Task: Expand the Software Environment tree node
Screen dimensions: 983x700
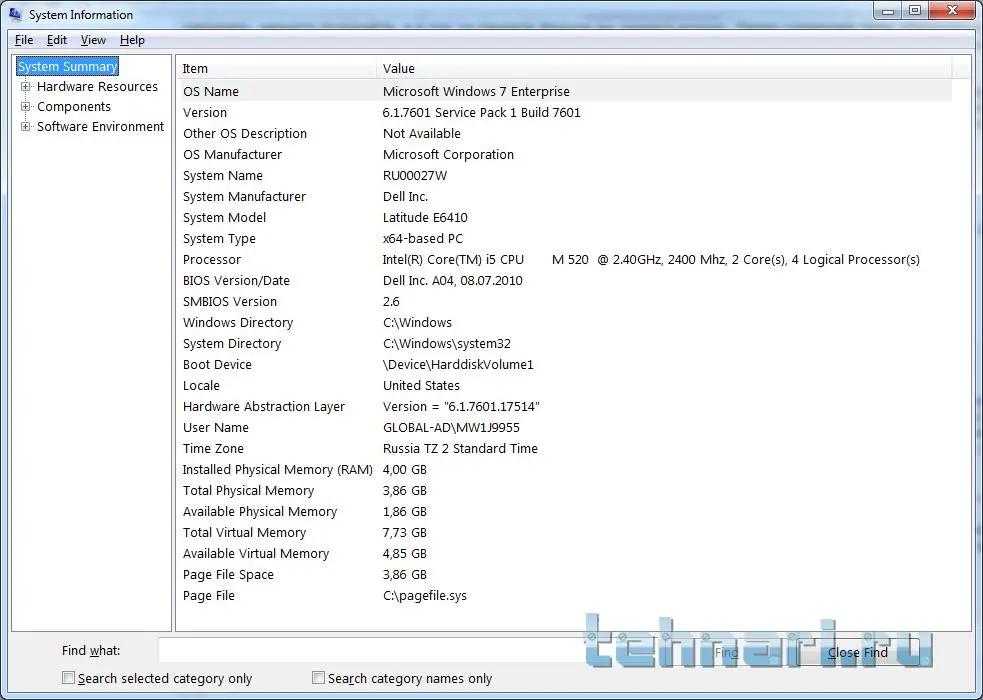Action: tap(26, 127)
